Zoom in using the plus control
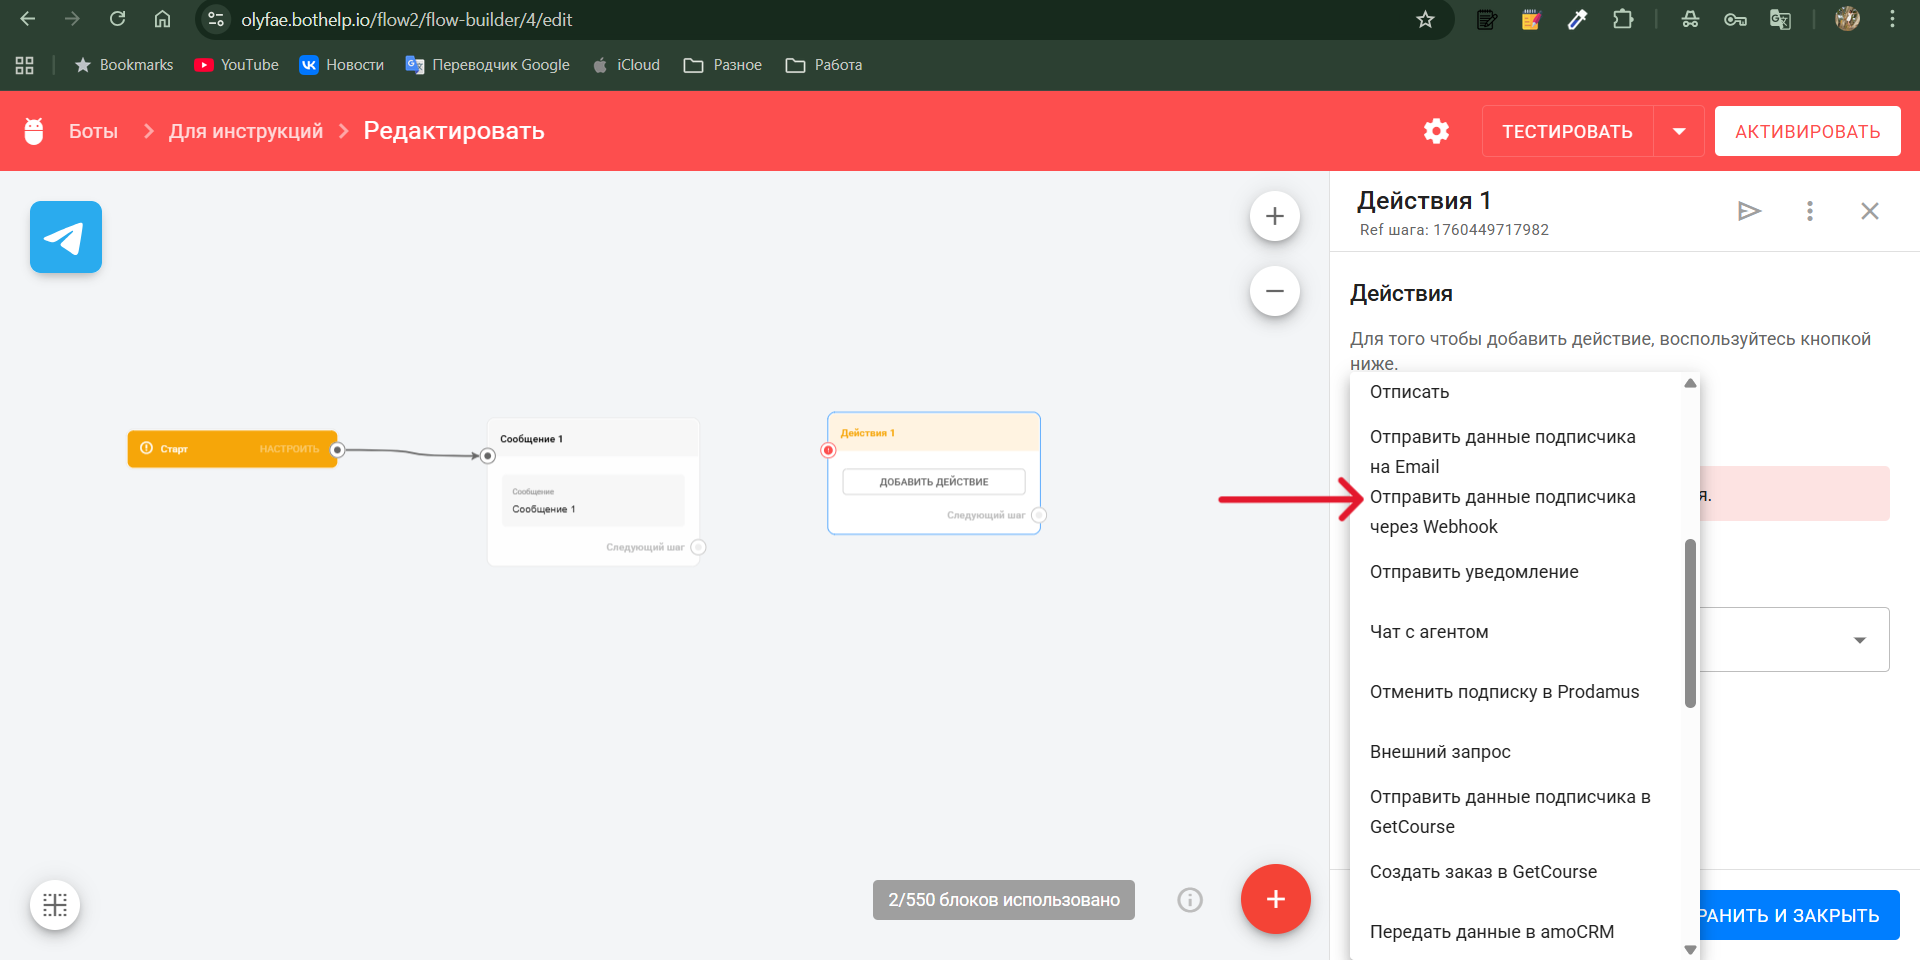This screenshot has width=1920, height=960. (1275, 215)
